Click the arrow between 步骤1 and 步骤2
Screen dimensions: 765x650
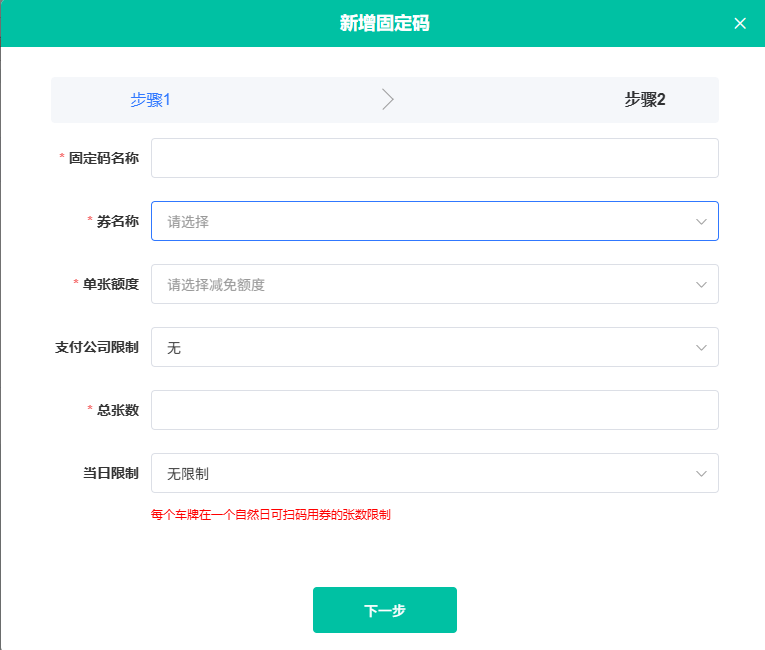point(387,100)
